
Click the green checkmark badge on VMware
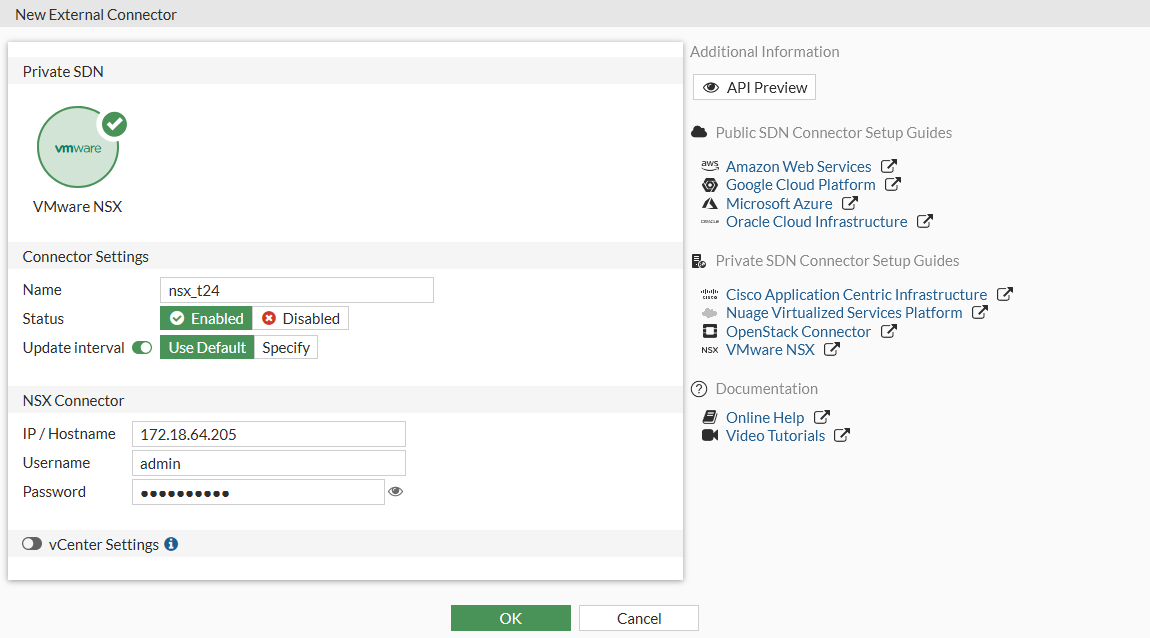point(114,125)
